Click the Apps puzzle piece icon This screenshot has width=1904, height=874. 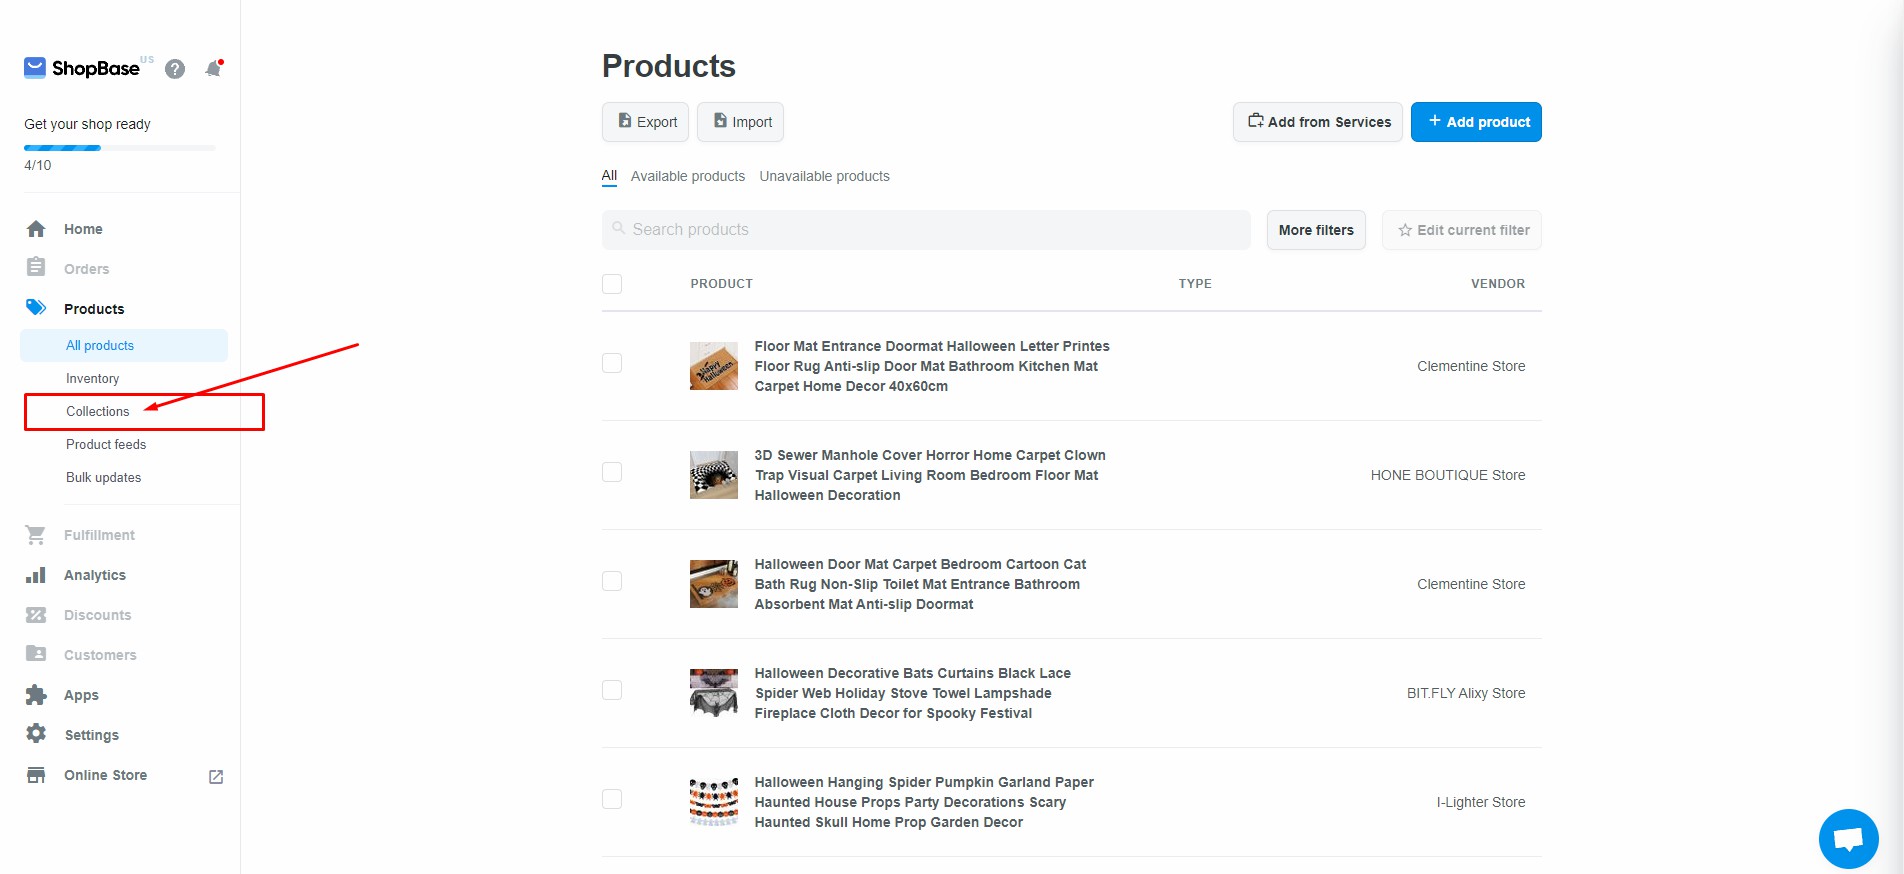point(36,695)
